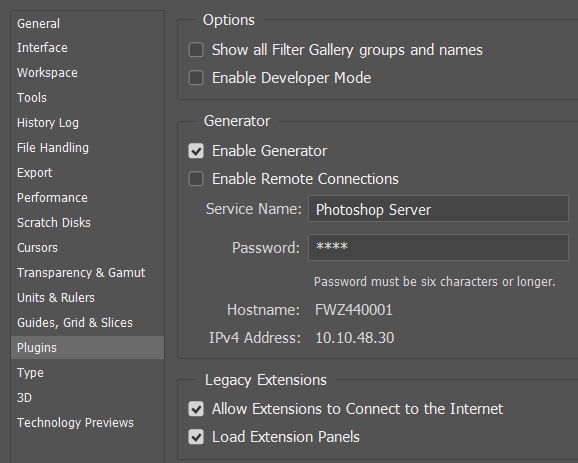Screen dimensions: 578x463
Task: Open the General preferences category
Action: coord(38,24)
